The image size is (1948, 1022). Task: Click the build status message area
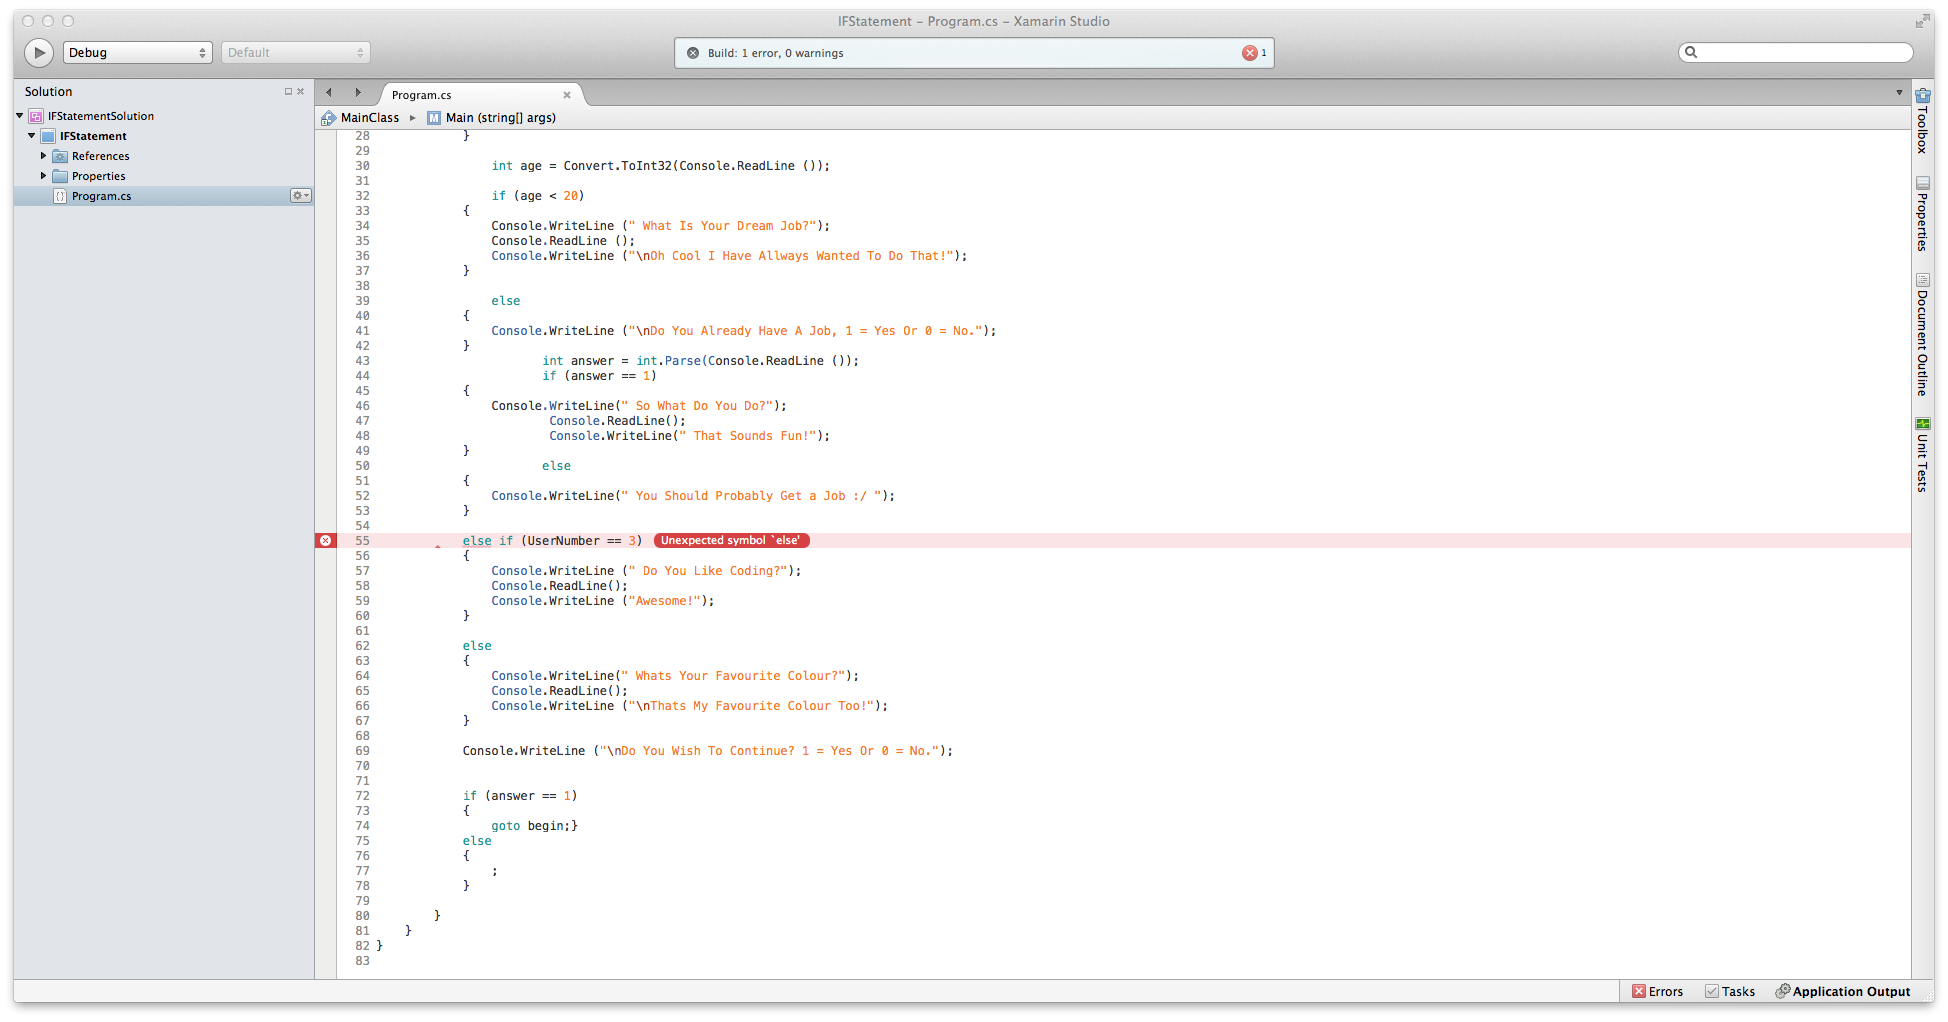pyautogui.click(x=974, y=53)
